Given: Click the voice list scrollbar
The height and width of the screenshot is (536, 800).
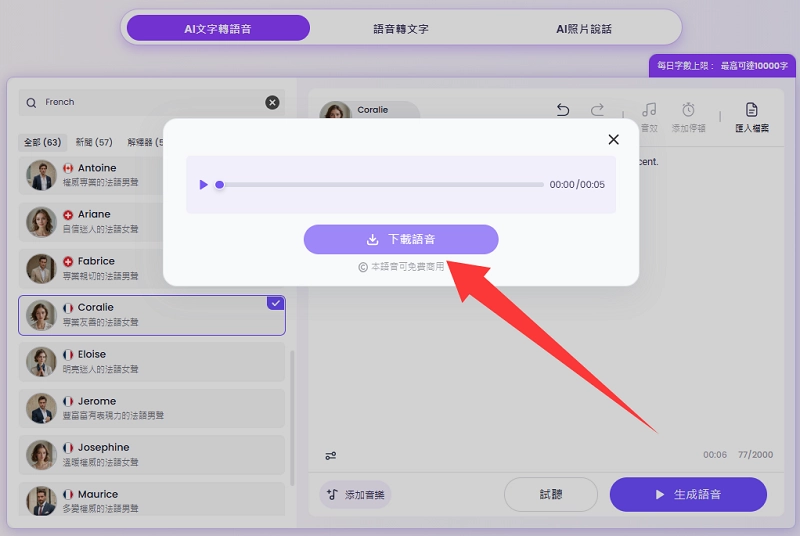Looking at the screenshot, I should (x=292, y=418).
